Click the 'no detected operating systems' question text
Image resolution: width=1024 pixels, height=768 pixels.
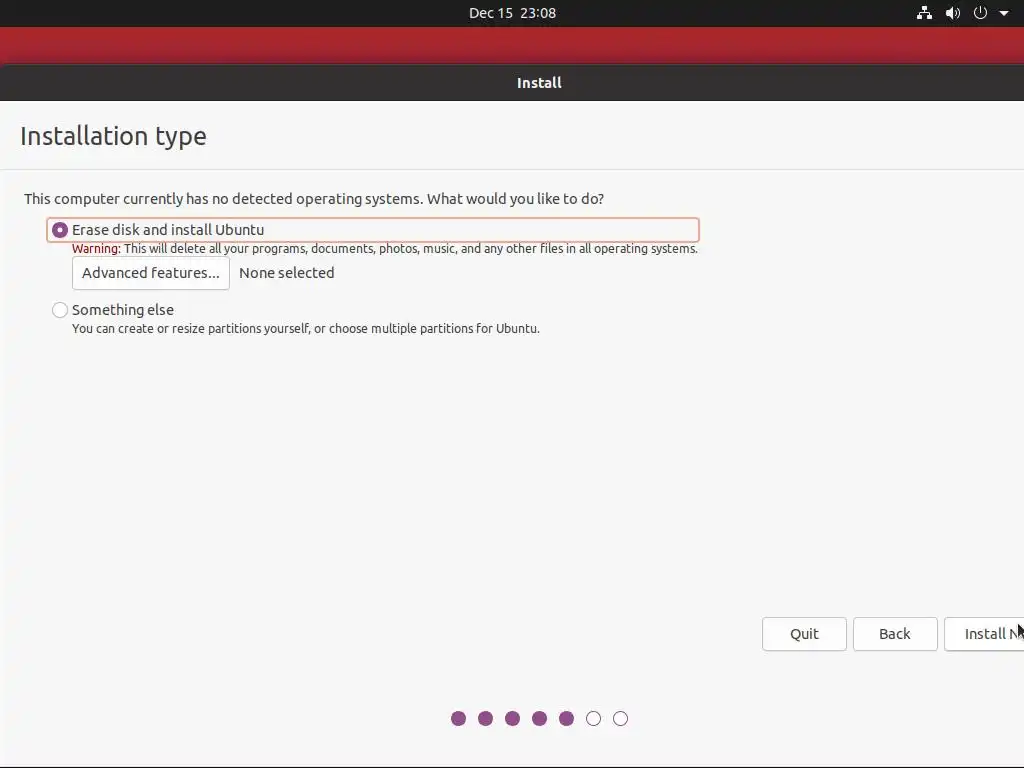pos(314,199)
